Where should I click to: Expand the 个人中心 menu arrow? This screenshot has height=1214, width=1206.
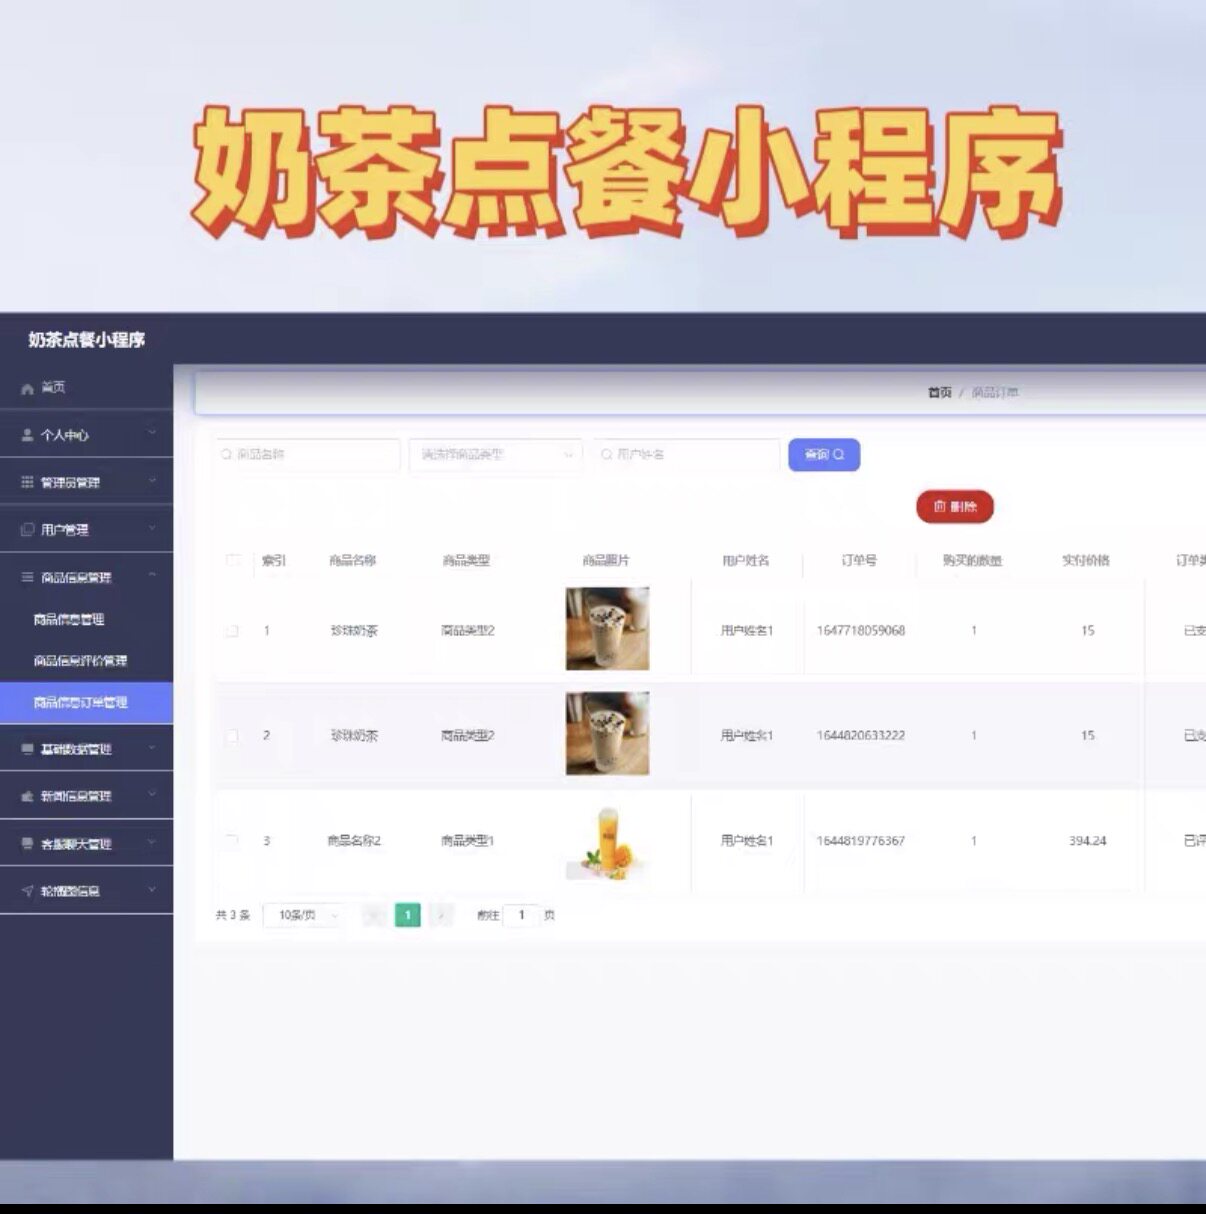coord(152,433)
